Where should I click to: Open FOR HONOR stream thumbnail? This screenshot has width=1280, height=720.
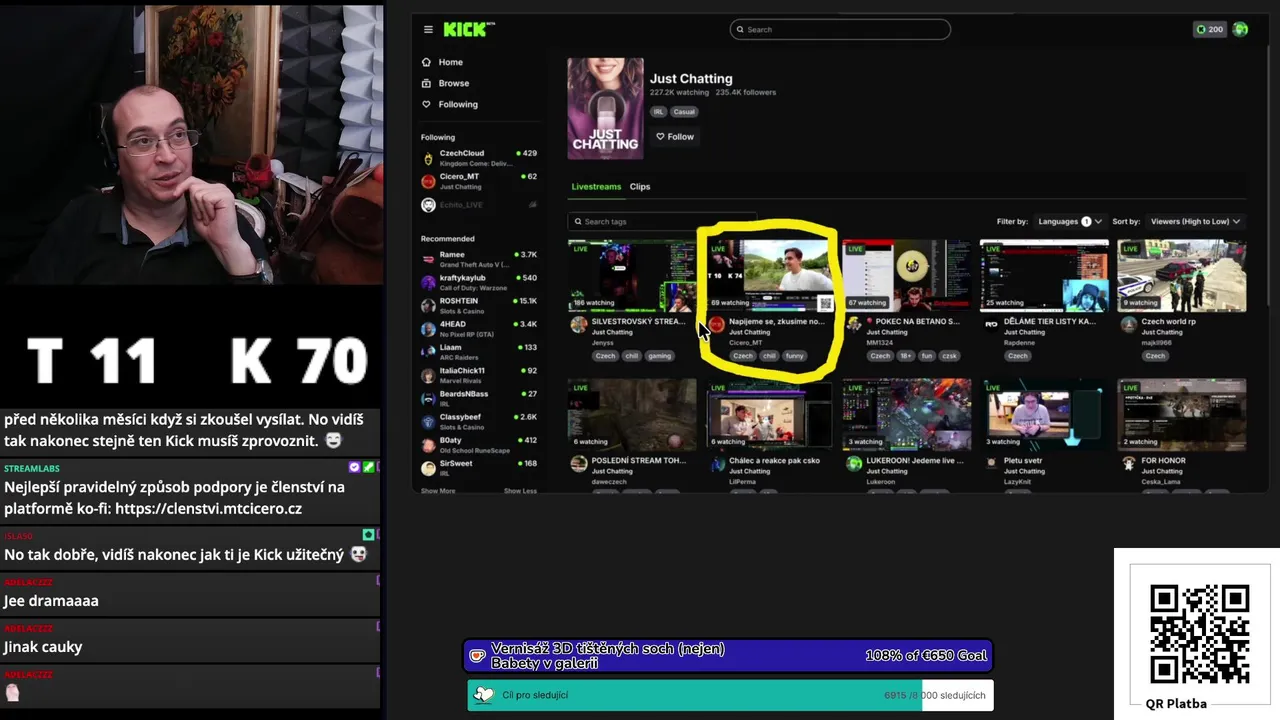point(1182,415)
